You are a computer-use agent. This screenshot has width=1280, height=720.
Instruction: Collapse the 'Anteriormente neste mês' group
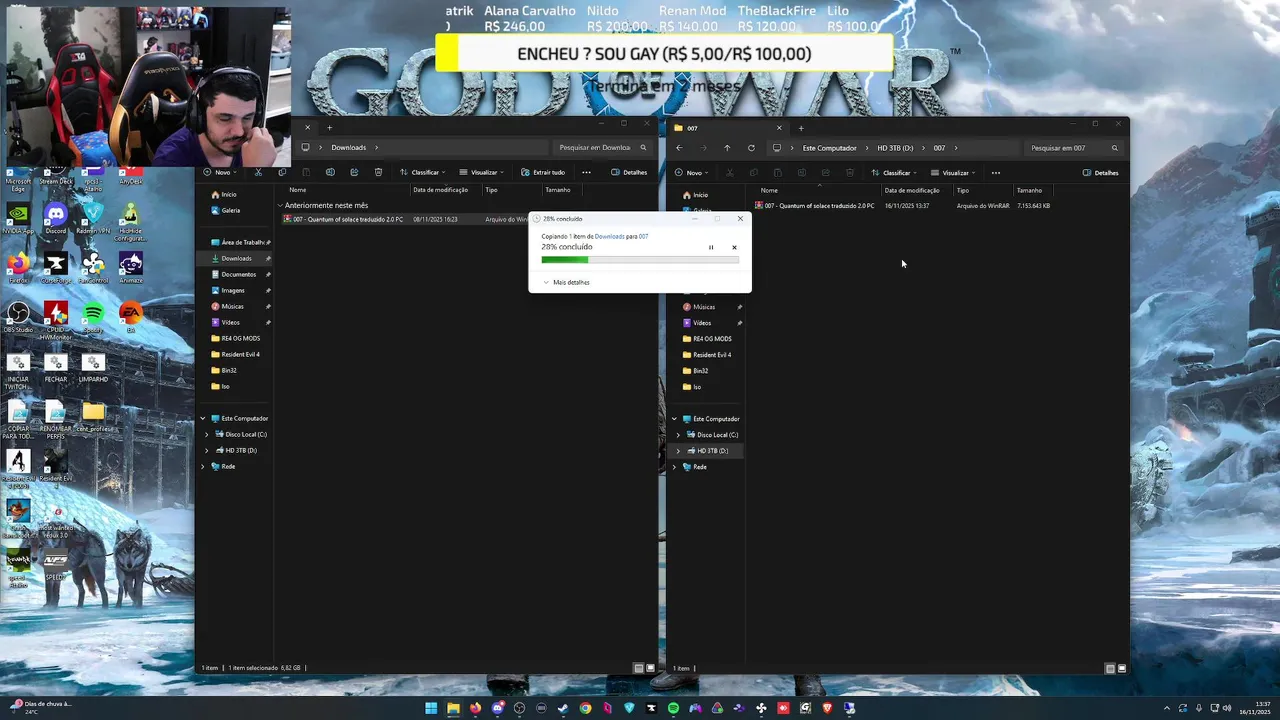[281, 205]
